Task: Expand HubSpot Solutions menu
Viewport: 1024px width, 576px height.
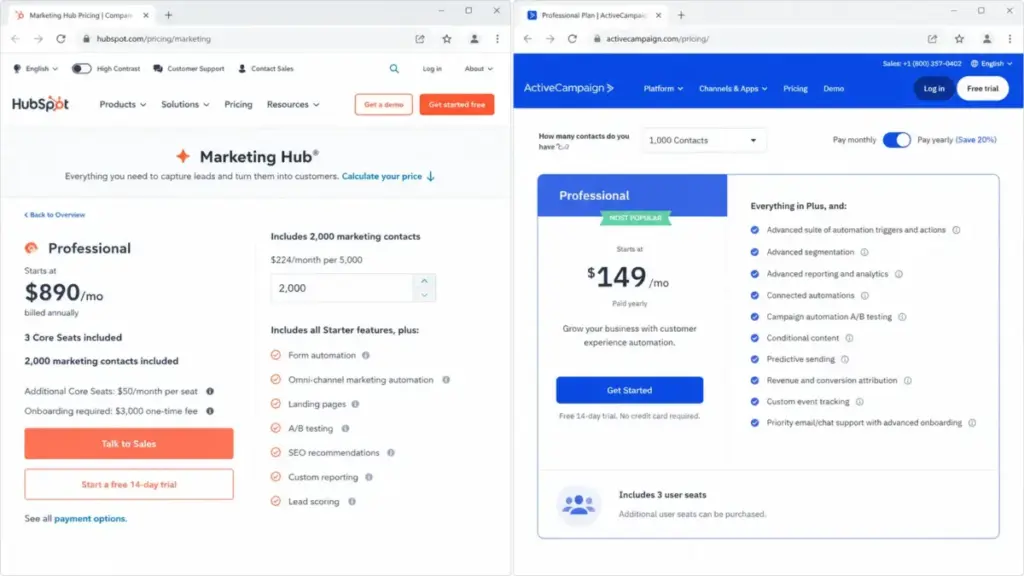Action: pyautogui.click(x=185, y=104)
